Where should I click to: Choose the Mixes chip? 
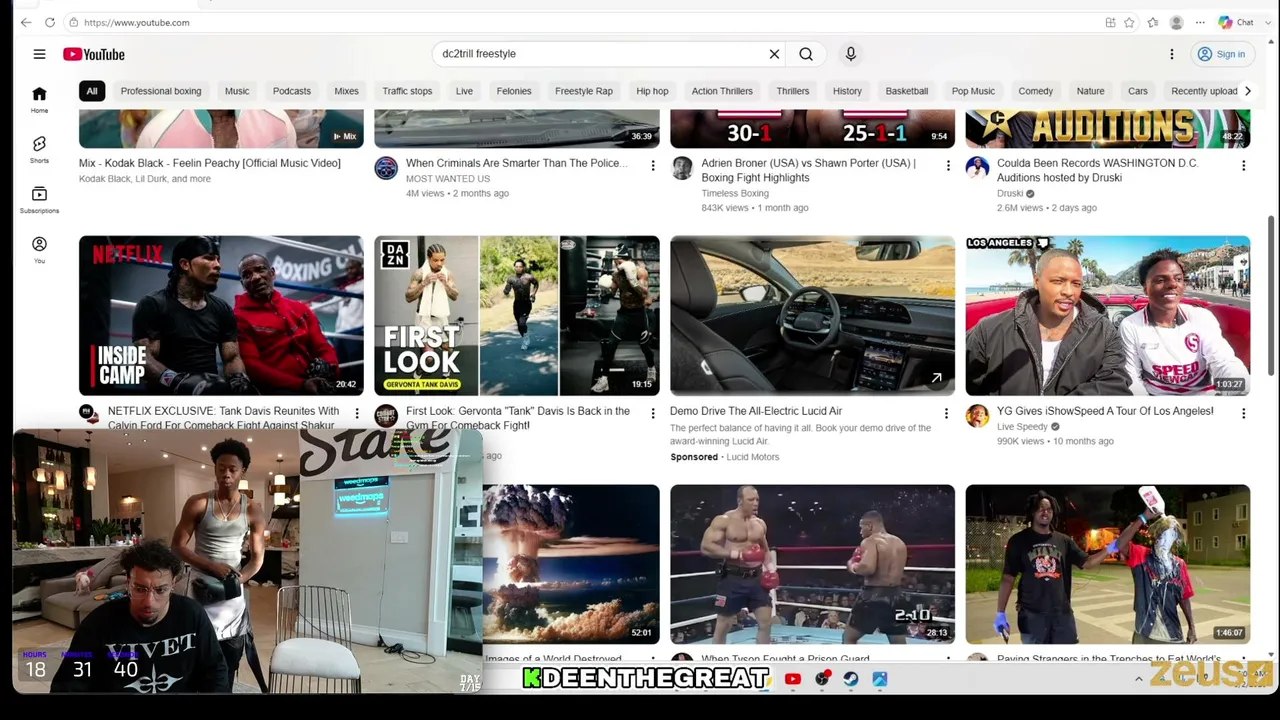(x=346, y=91)
